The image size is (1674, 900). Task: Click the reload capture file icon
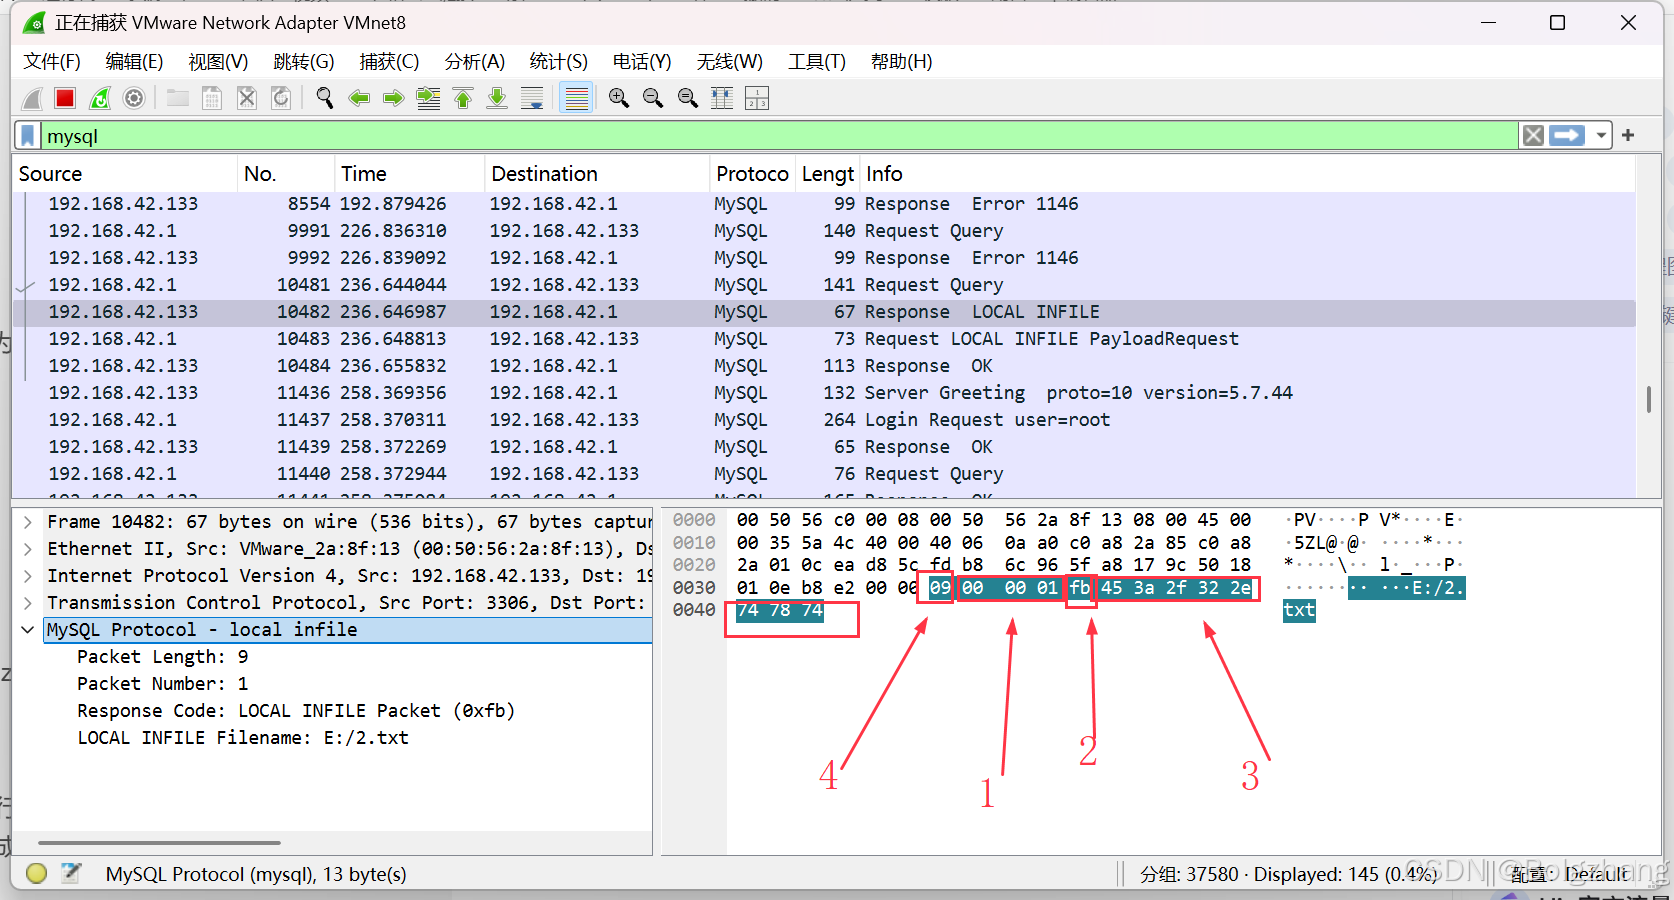pyautogui.click(x=281, y=98)
